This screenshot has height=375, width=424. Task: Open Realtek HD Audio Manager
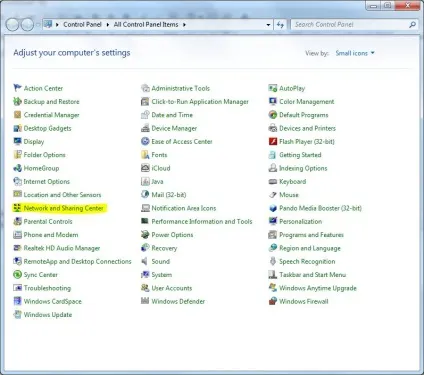pos(62,248)
